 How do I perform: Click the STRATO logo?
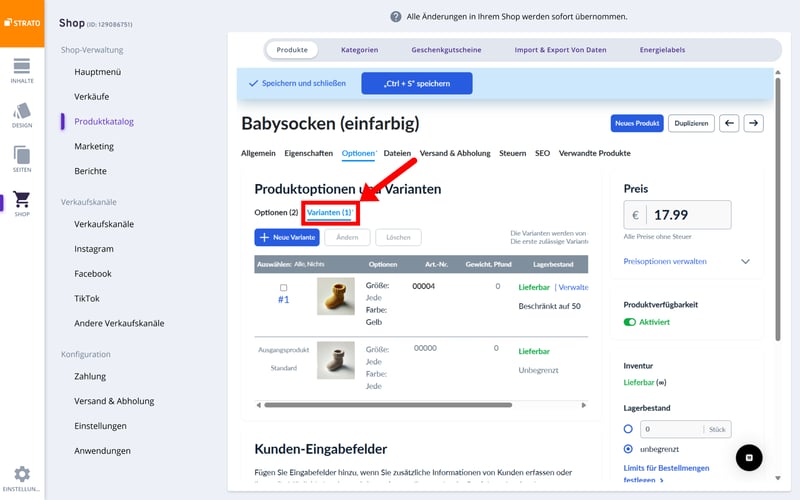[22, 23]
